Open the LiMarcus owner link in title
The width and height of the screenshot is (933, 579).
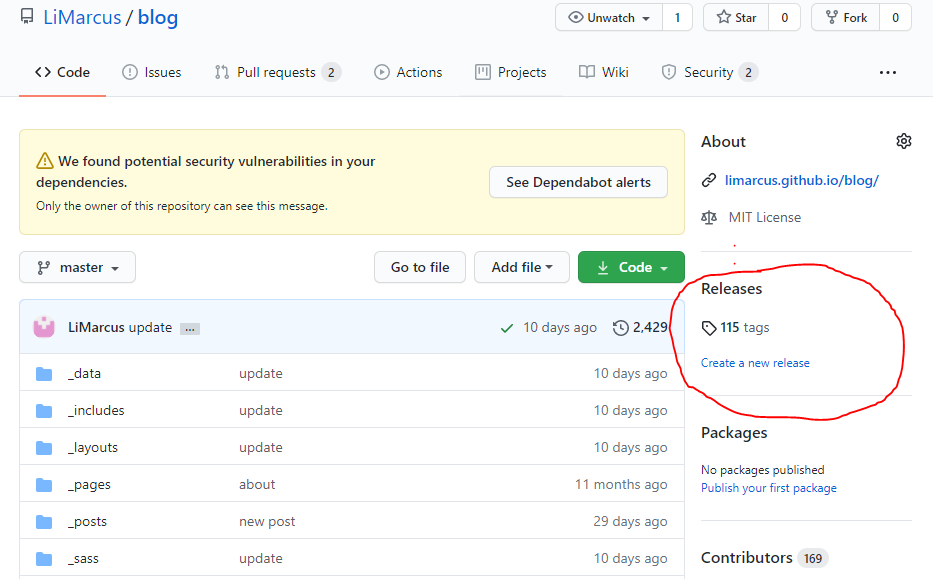coord(82,17)
